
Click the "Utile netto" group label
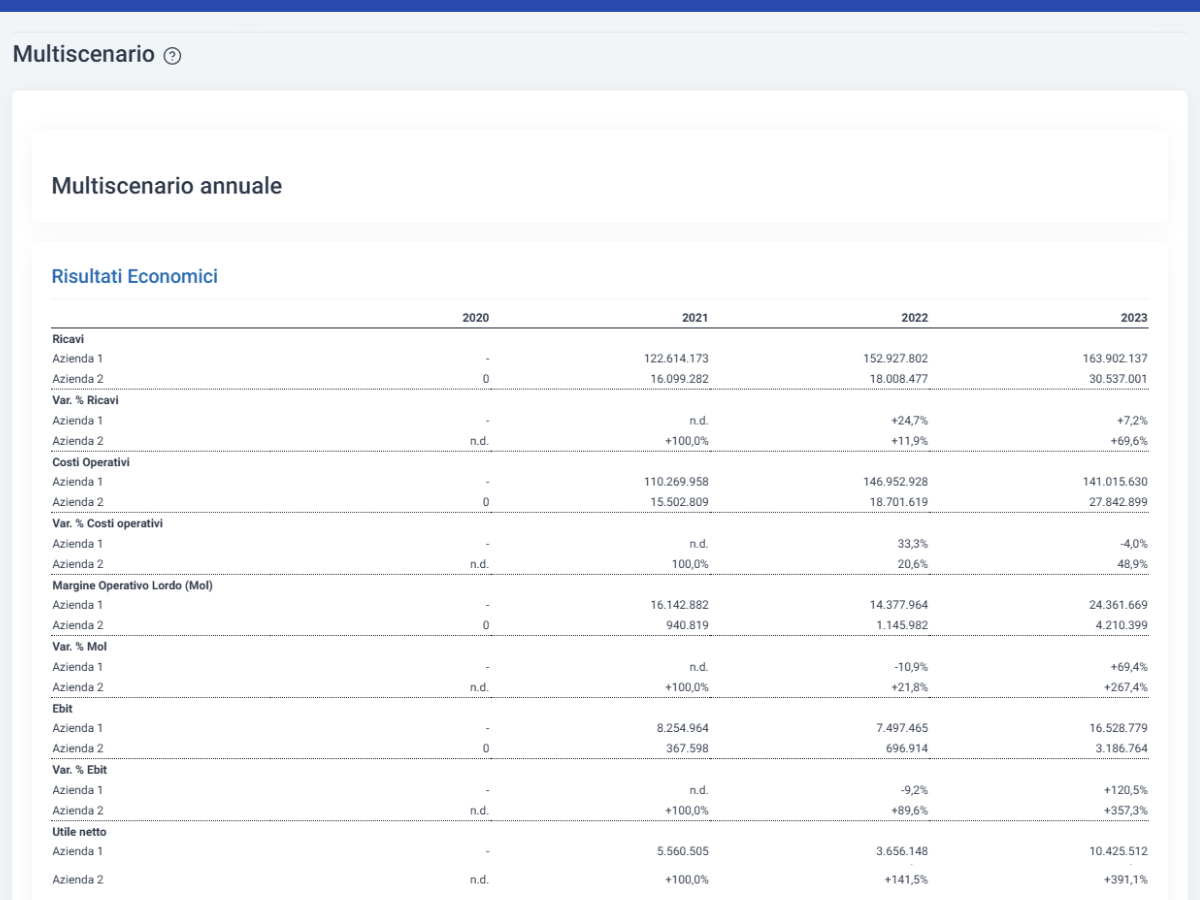[79, 831]
